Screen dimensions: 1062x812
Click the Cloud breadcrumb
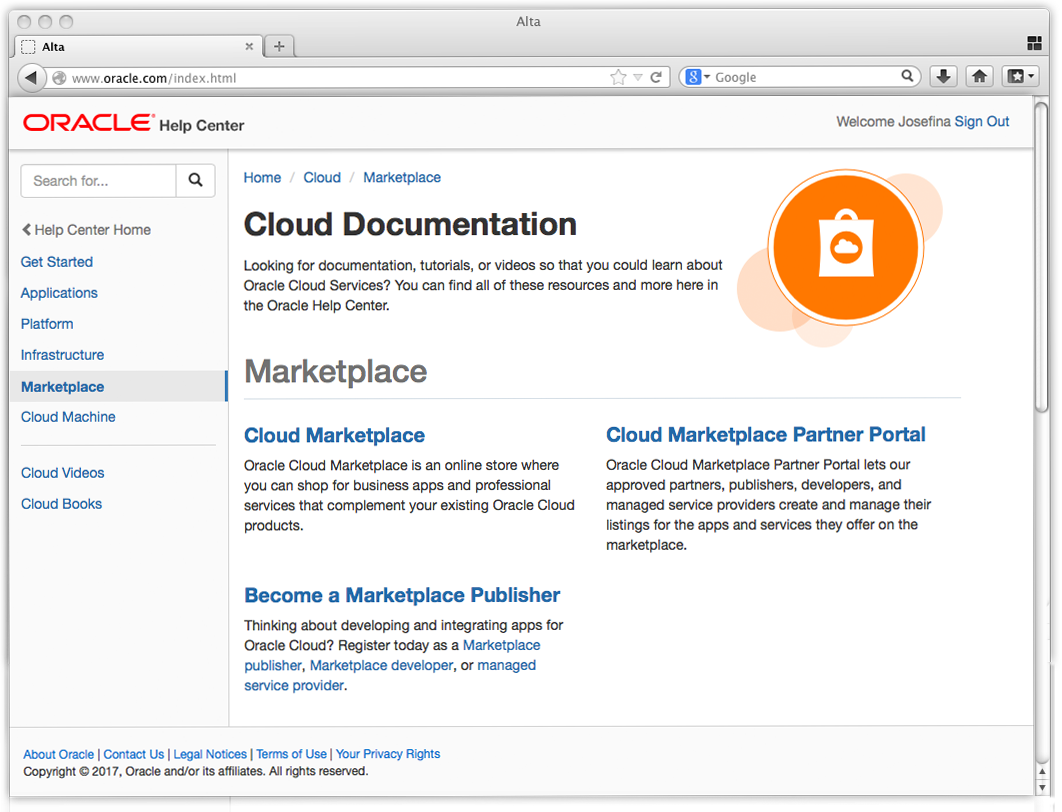click(322, 177)
